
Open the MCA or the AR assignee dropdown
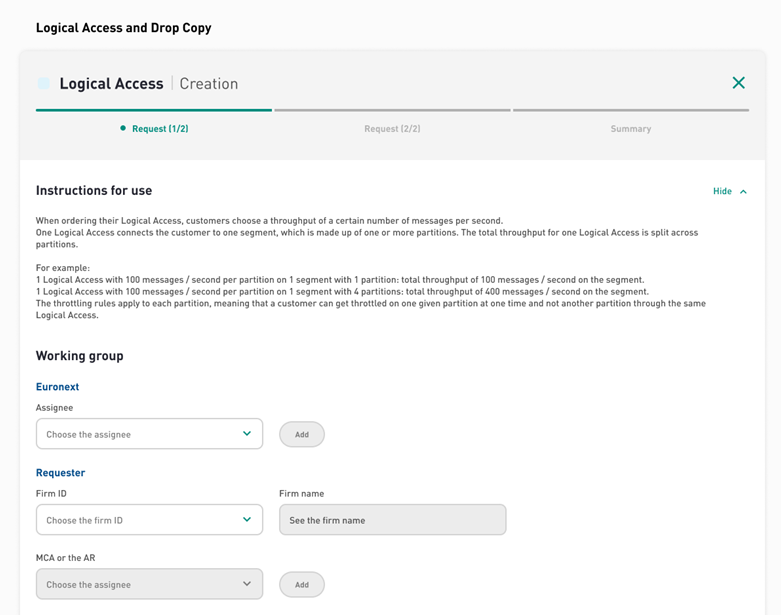[149, 584]
